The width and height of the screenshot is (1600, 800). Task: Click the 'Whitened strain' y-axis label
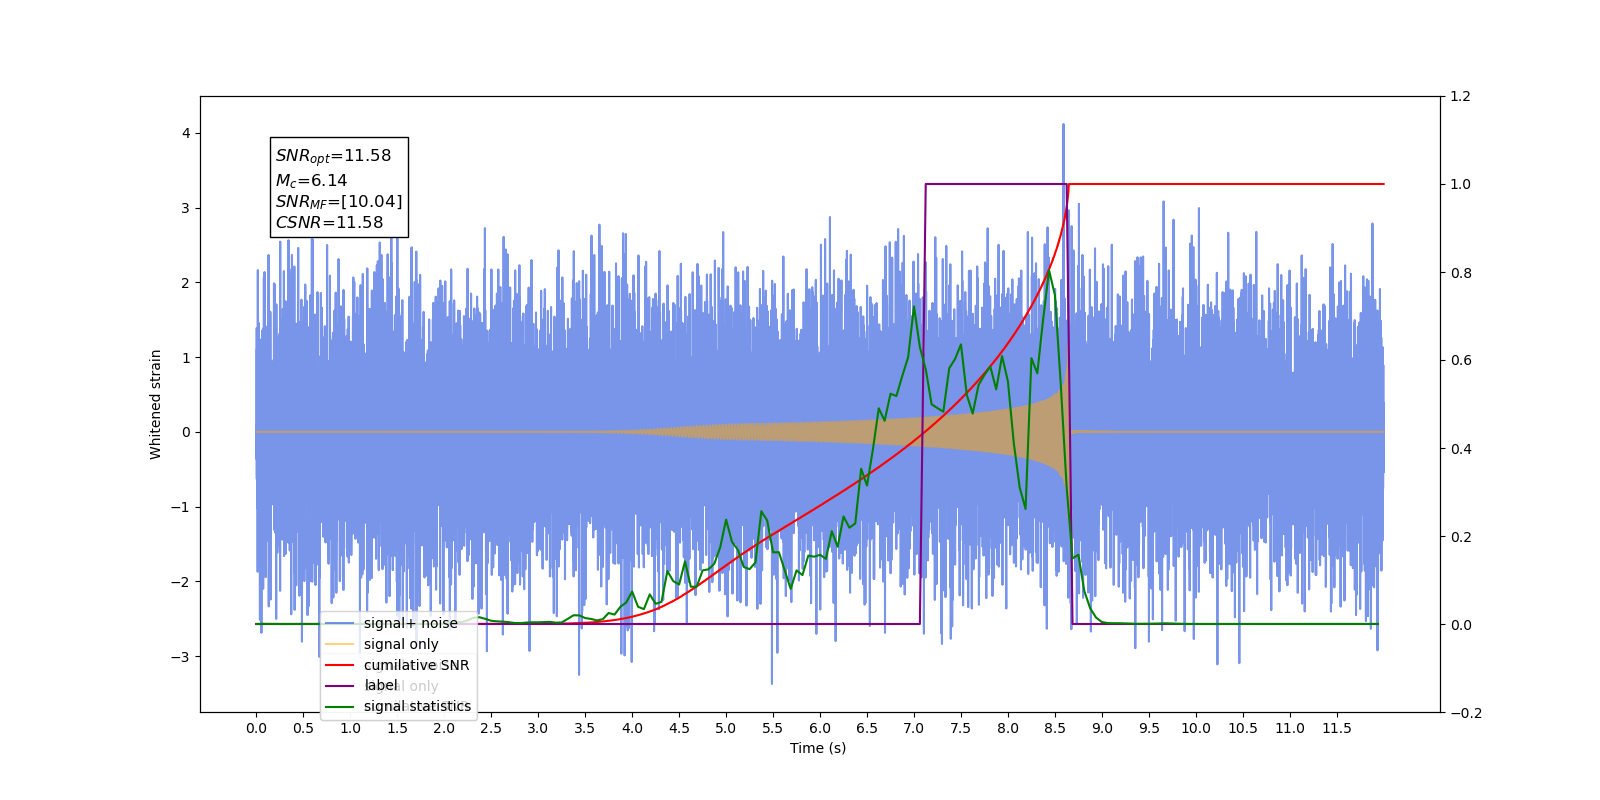coord(156,404)
